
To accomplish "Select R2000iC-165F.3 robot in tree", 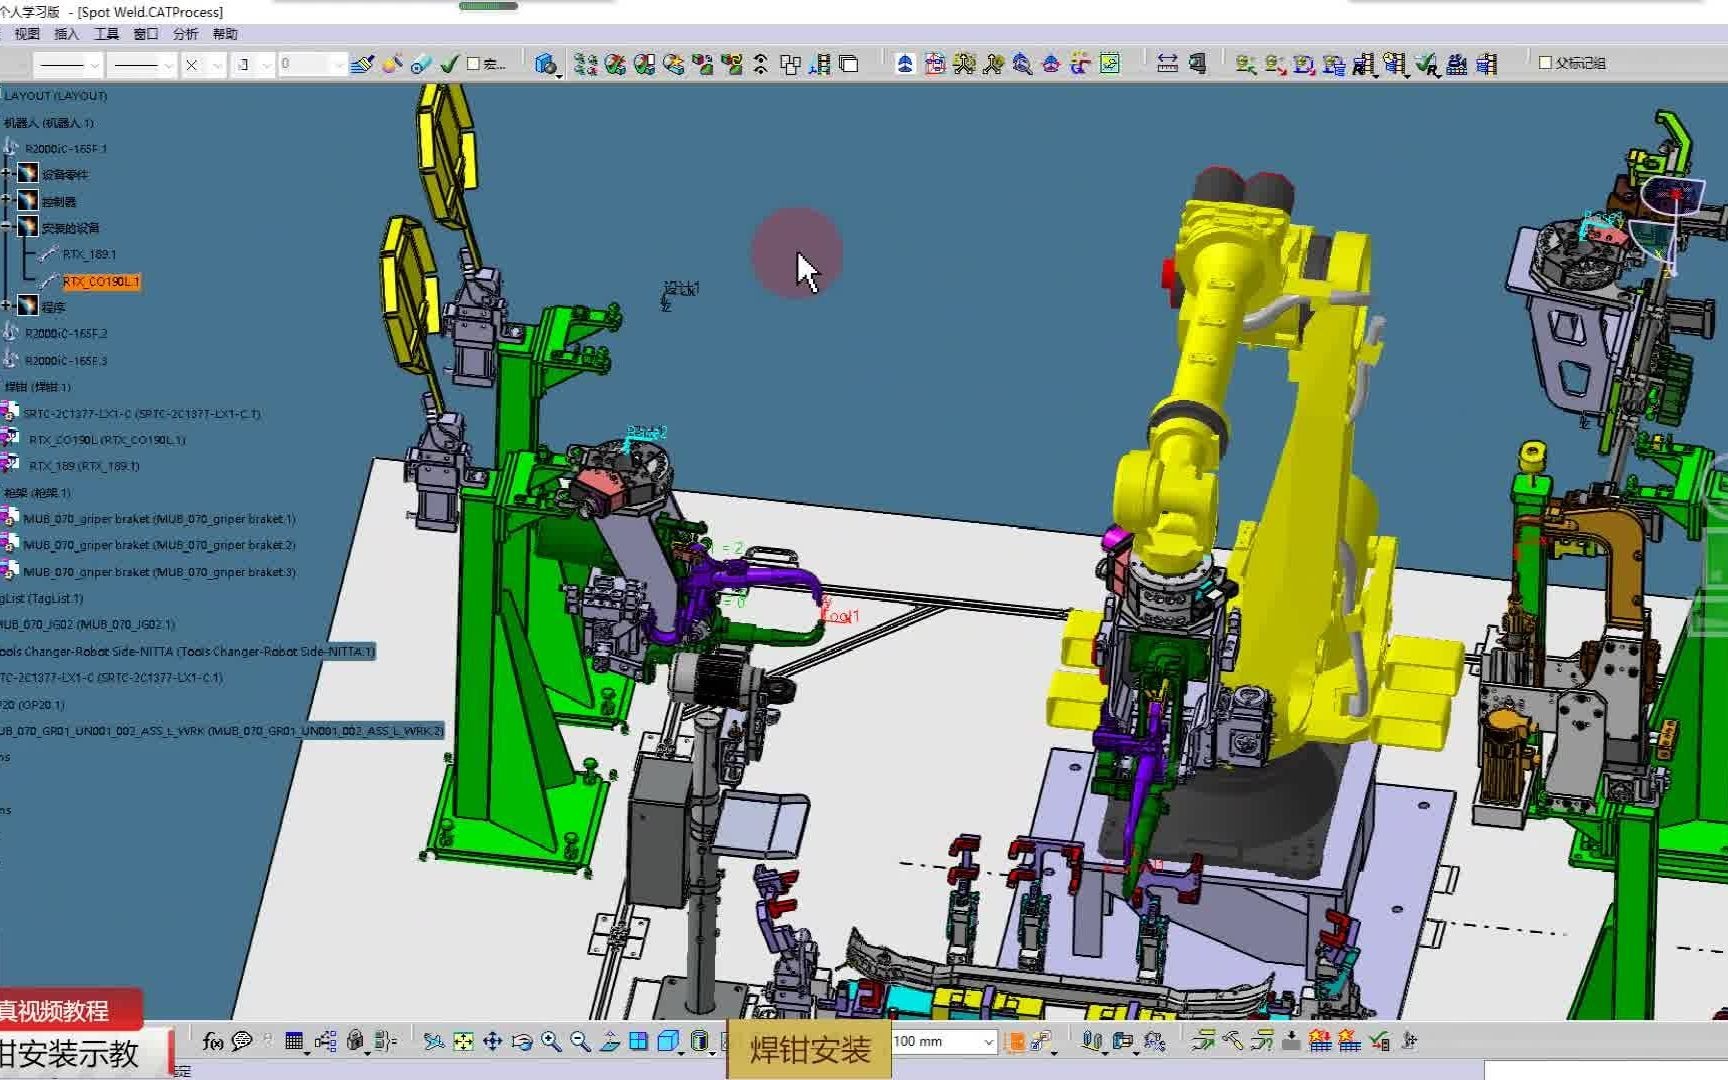I will point(65,361).
